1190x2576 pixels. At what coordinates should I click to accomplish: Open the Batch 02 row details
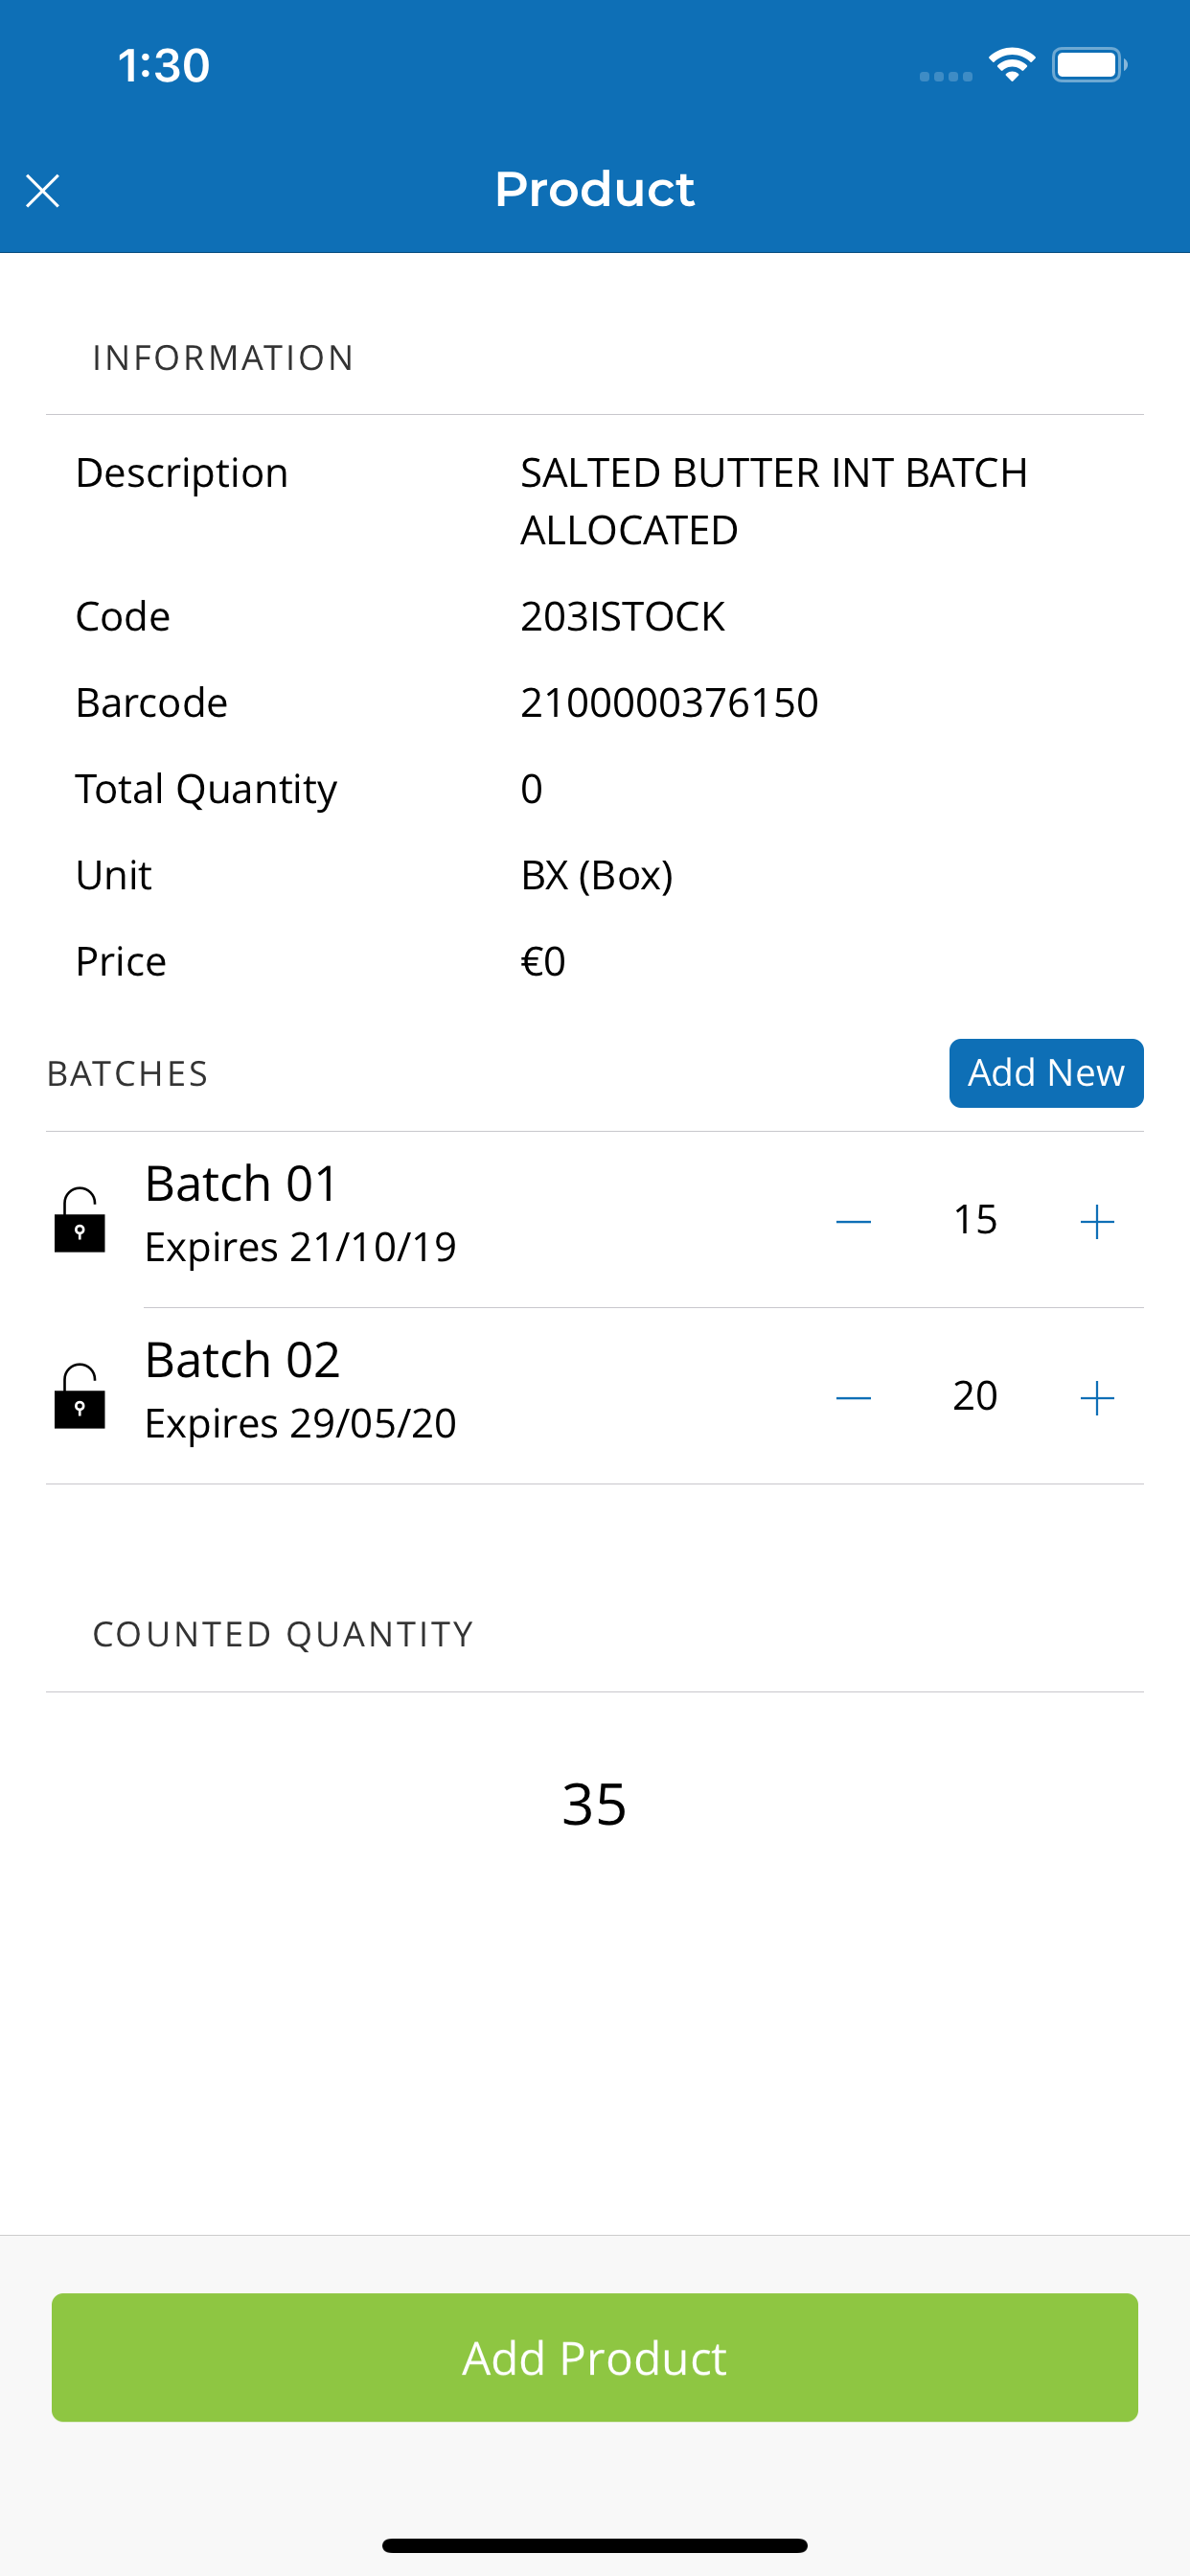[595, 1395]
